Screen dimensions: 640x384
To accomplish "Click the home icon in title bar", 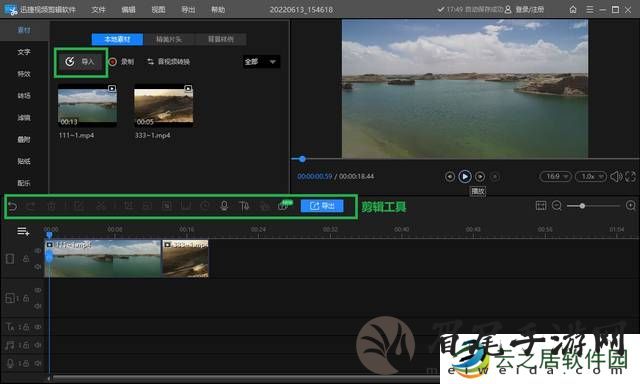I will pos(573,9).
